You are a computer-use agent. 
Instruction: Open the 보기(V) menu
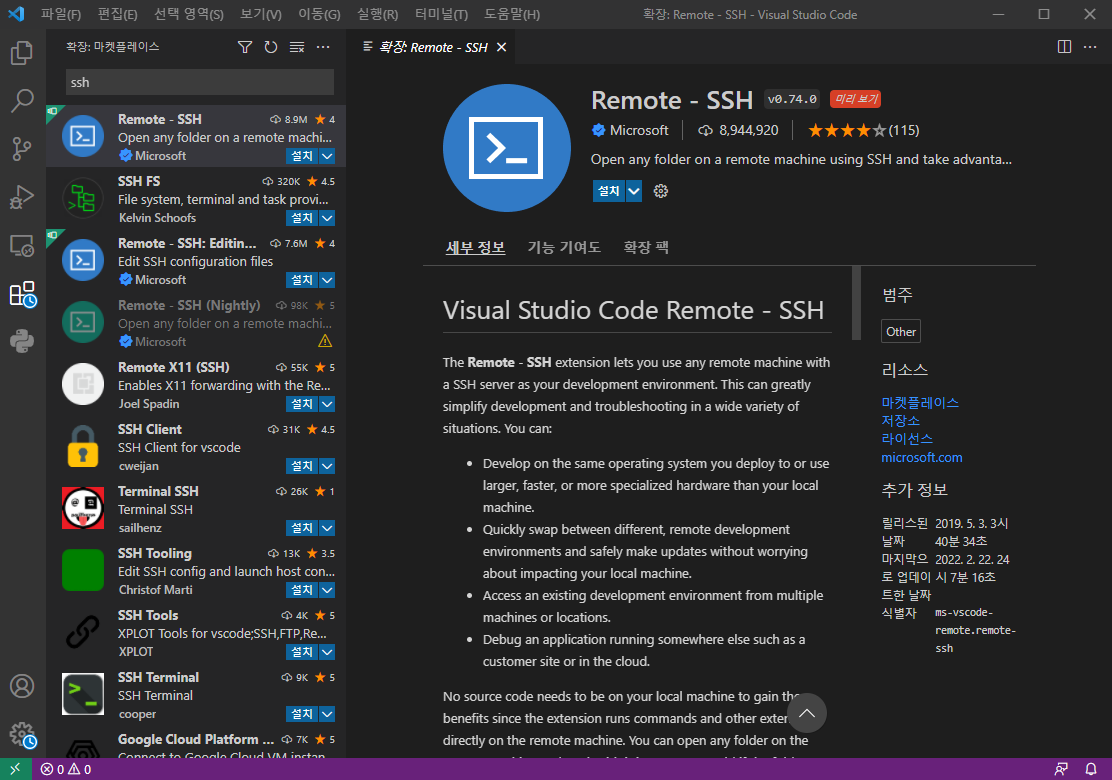(x=260, y=14)
